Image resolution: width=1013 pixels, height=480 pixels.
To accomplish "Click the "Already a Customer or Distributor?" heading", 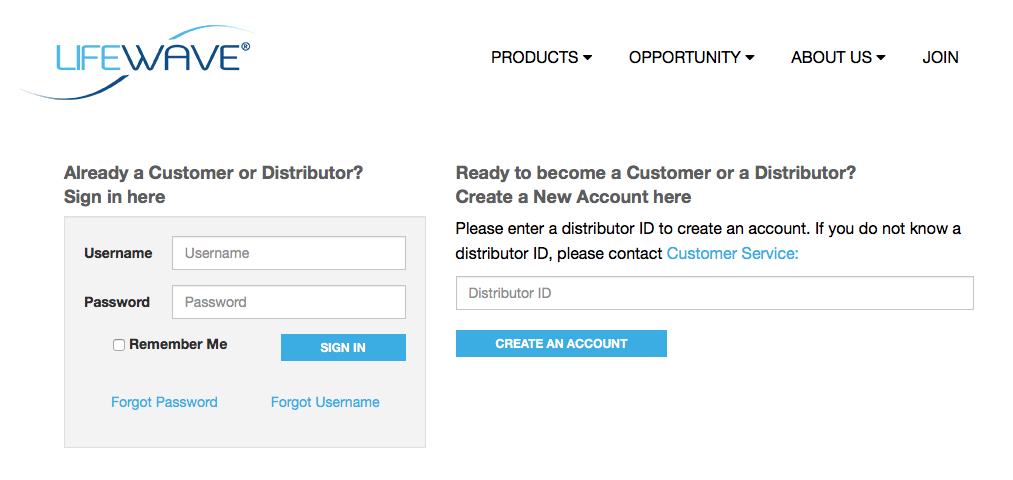I will 213,173.
